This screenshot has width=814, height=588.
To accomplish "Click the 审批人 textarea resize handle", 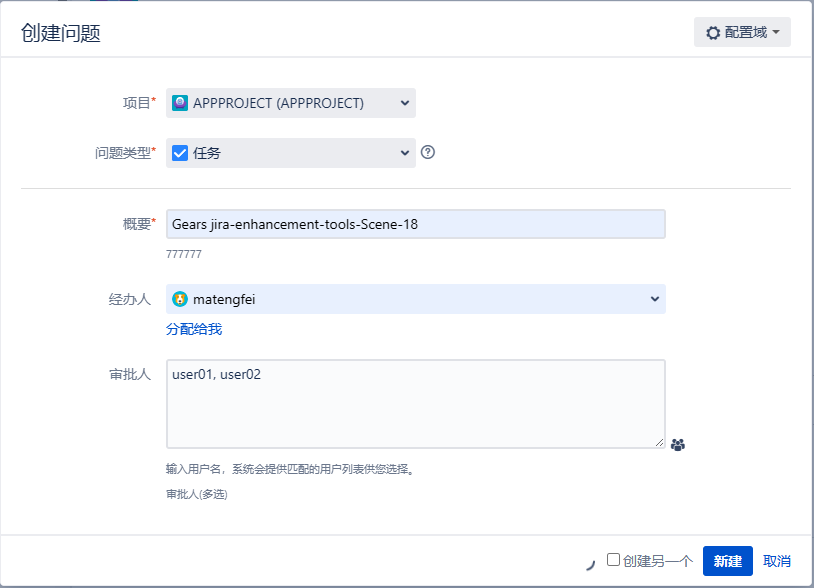I will tap(660, 442).
